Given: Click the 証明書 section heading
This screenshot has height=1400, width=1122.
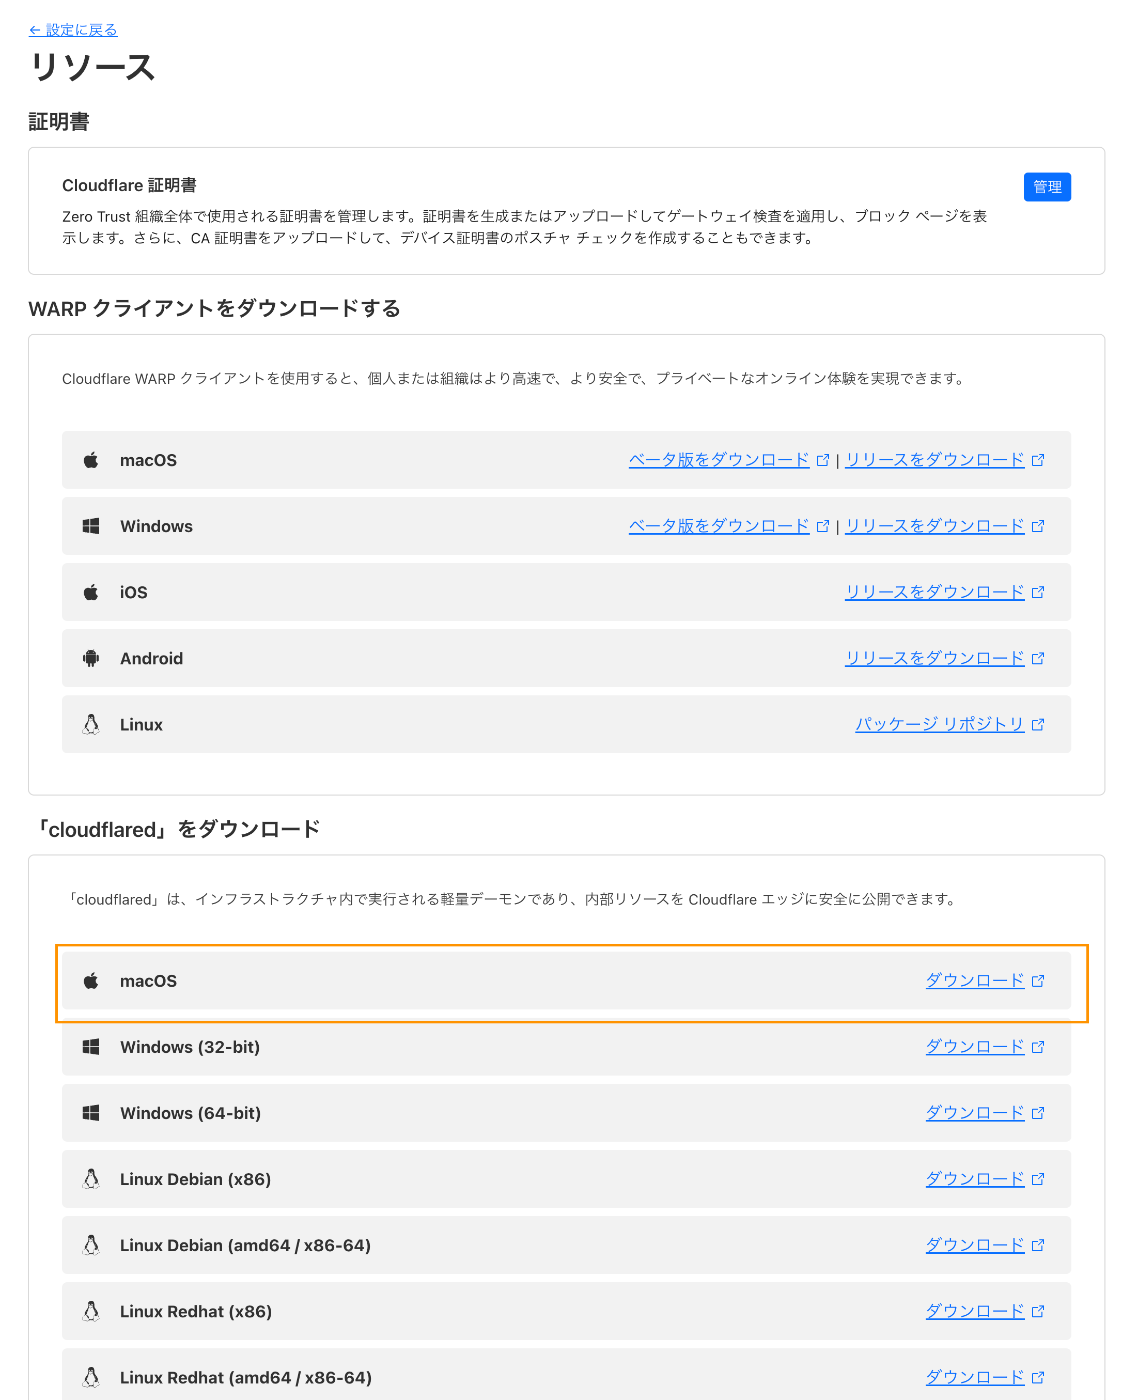Looking at the screenshot, I should pyautogui.click(x=59, y=122).
